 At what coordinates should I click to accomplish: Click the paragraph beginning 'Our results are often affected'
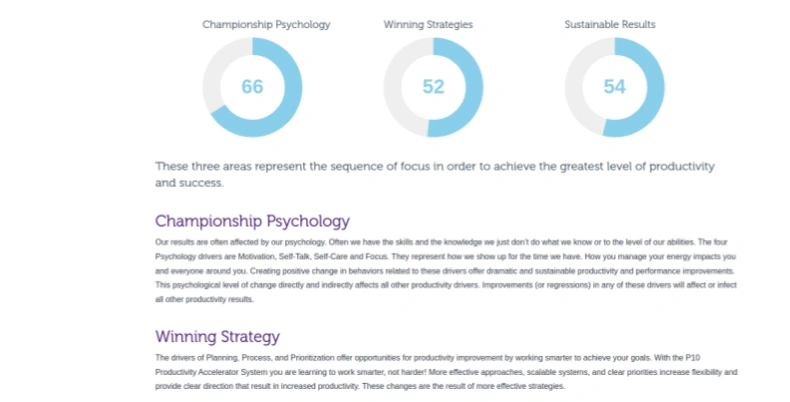pyautogui.click(x=446, y=271)
